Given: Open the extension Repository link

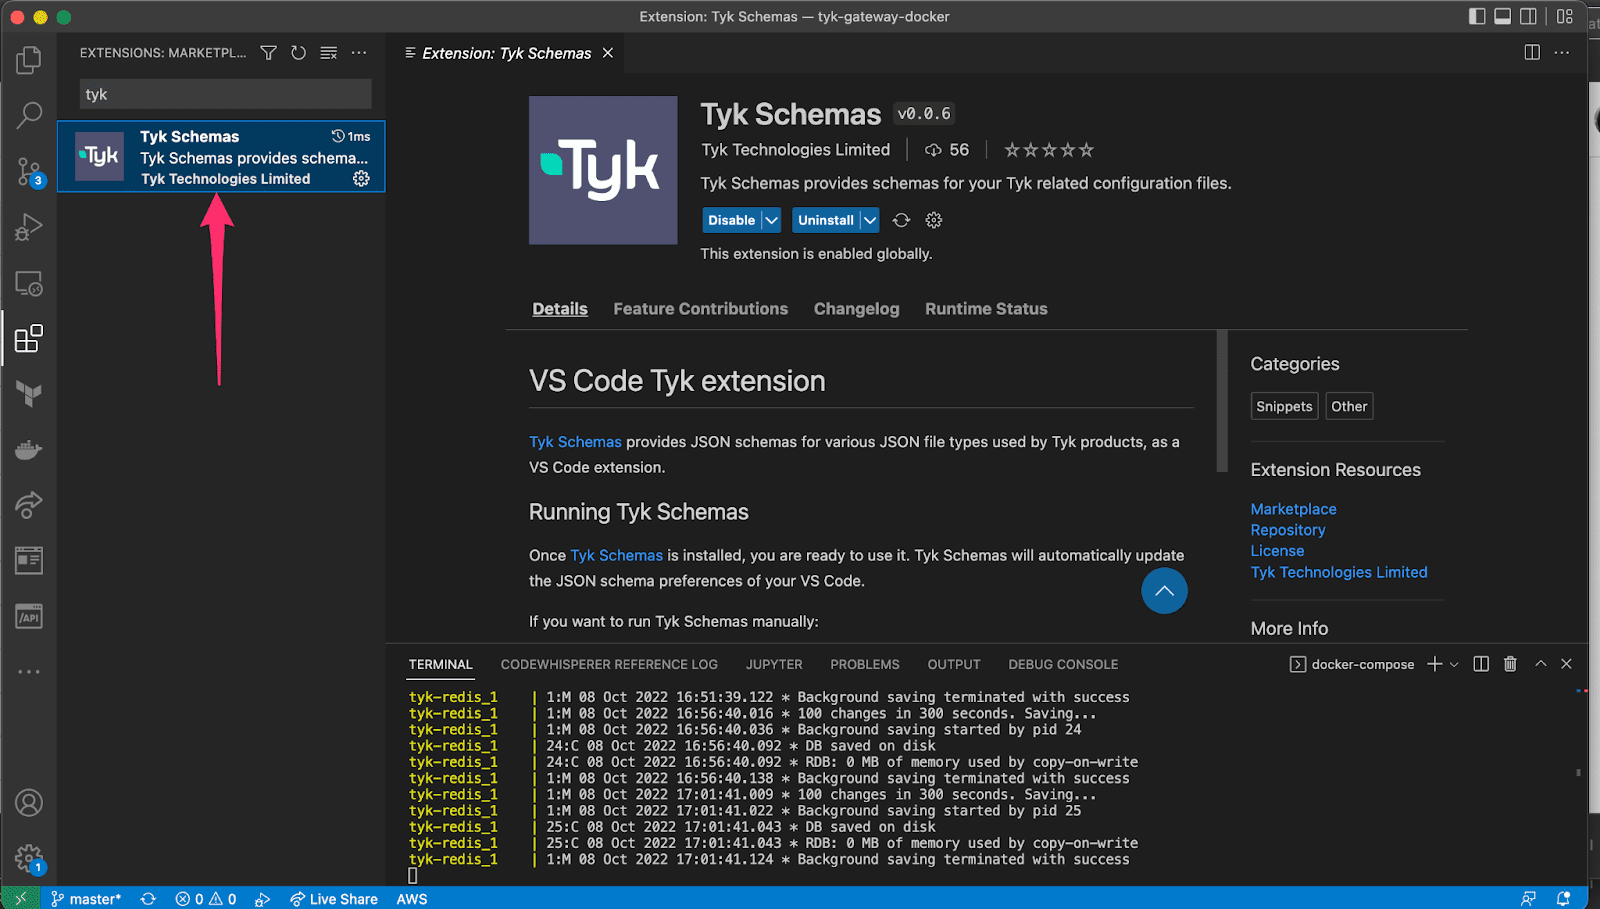Looking at the screenshot, I should tap(1287, 529).
